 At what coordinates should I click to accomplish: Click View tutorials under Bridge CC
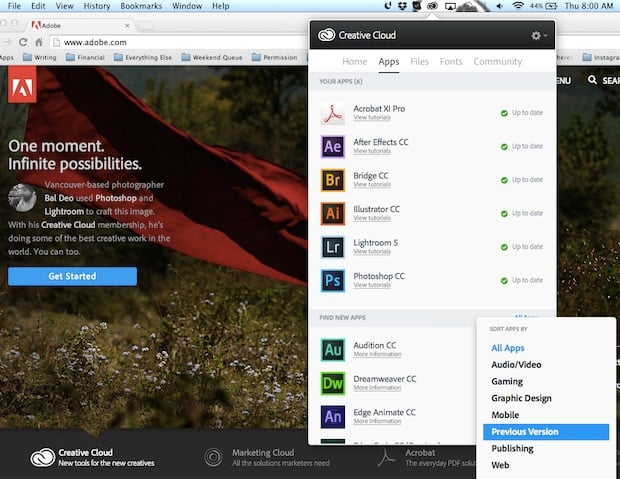coord(372,184)
